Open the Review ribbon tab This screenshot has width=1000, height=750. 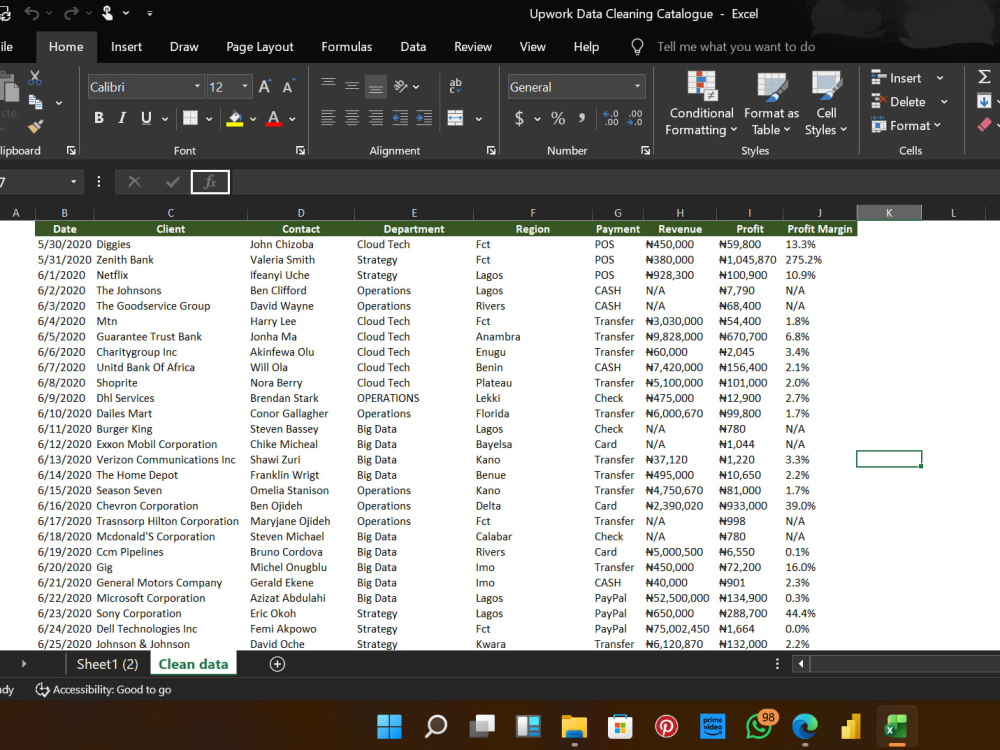point(473,47)
